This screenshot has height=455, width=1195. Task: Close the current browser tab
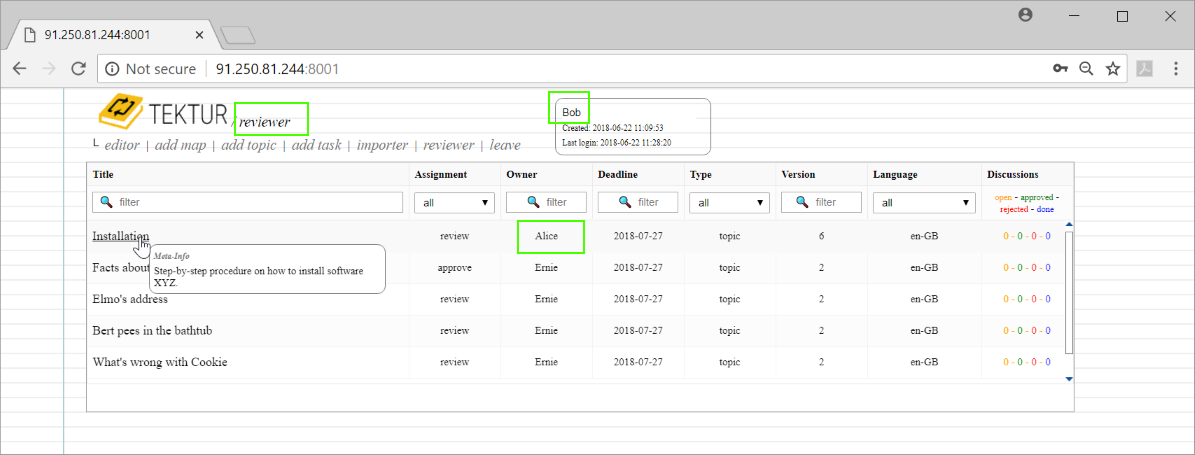tap(200, 34)
